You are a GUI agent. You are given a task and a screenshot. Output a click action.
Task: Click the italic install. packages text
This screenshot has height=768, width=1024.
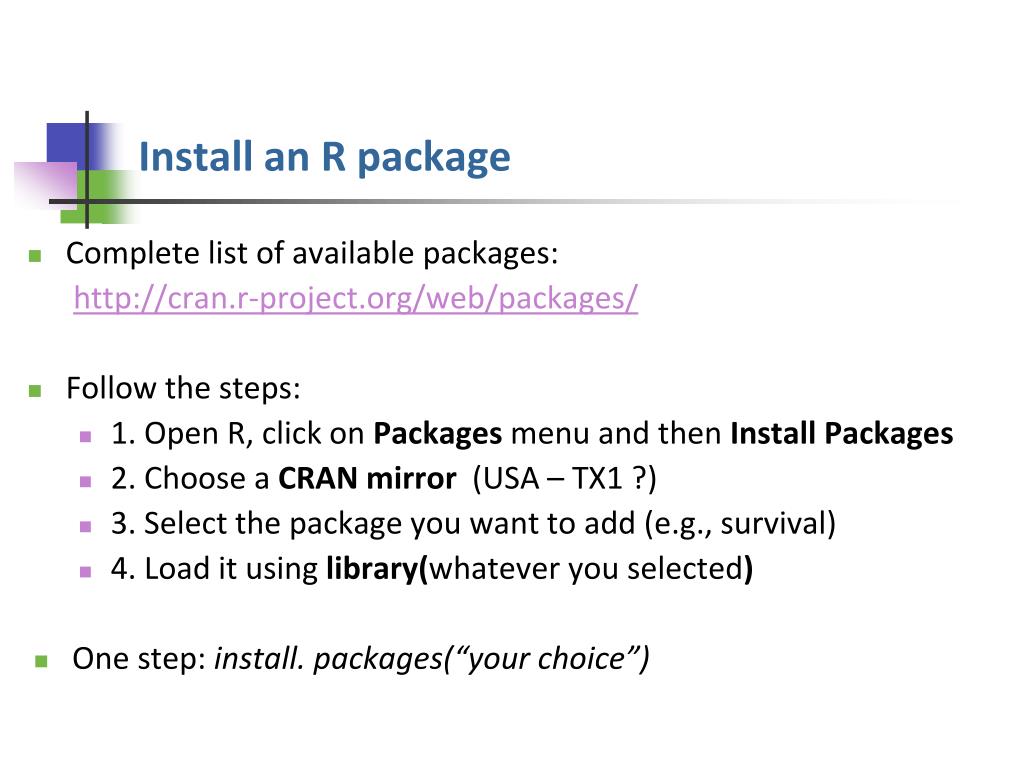pyautogui.click(x=328, y=659)
